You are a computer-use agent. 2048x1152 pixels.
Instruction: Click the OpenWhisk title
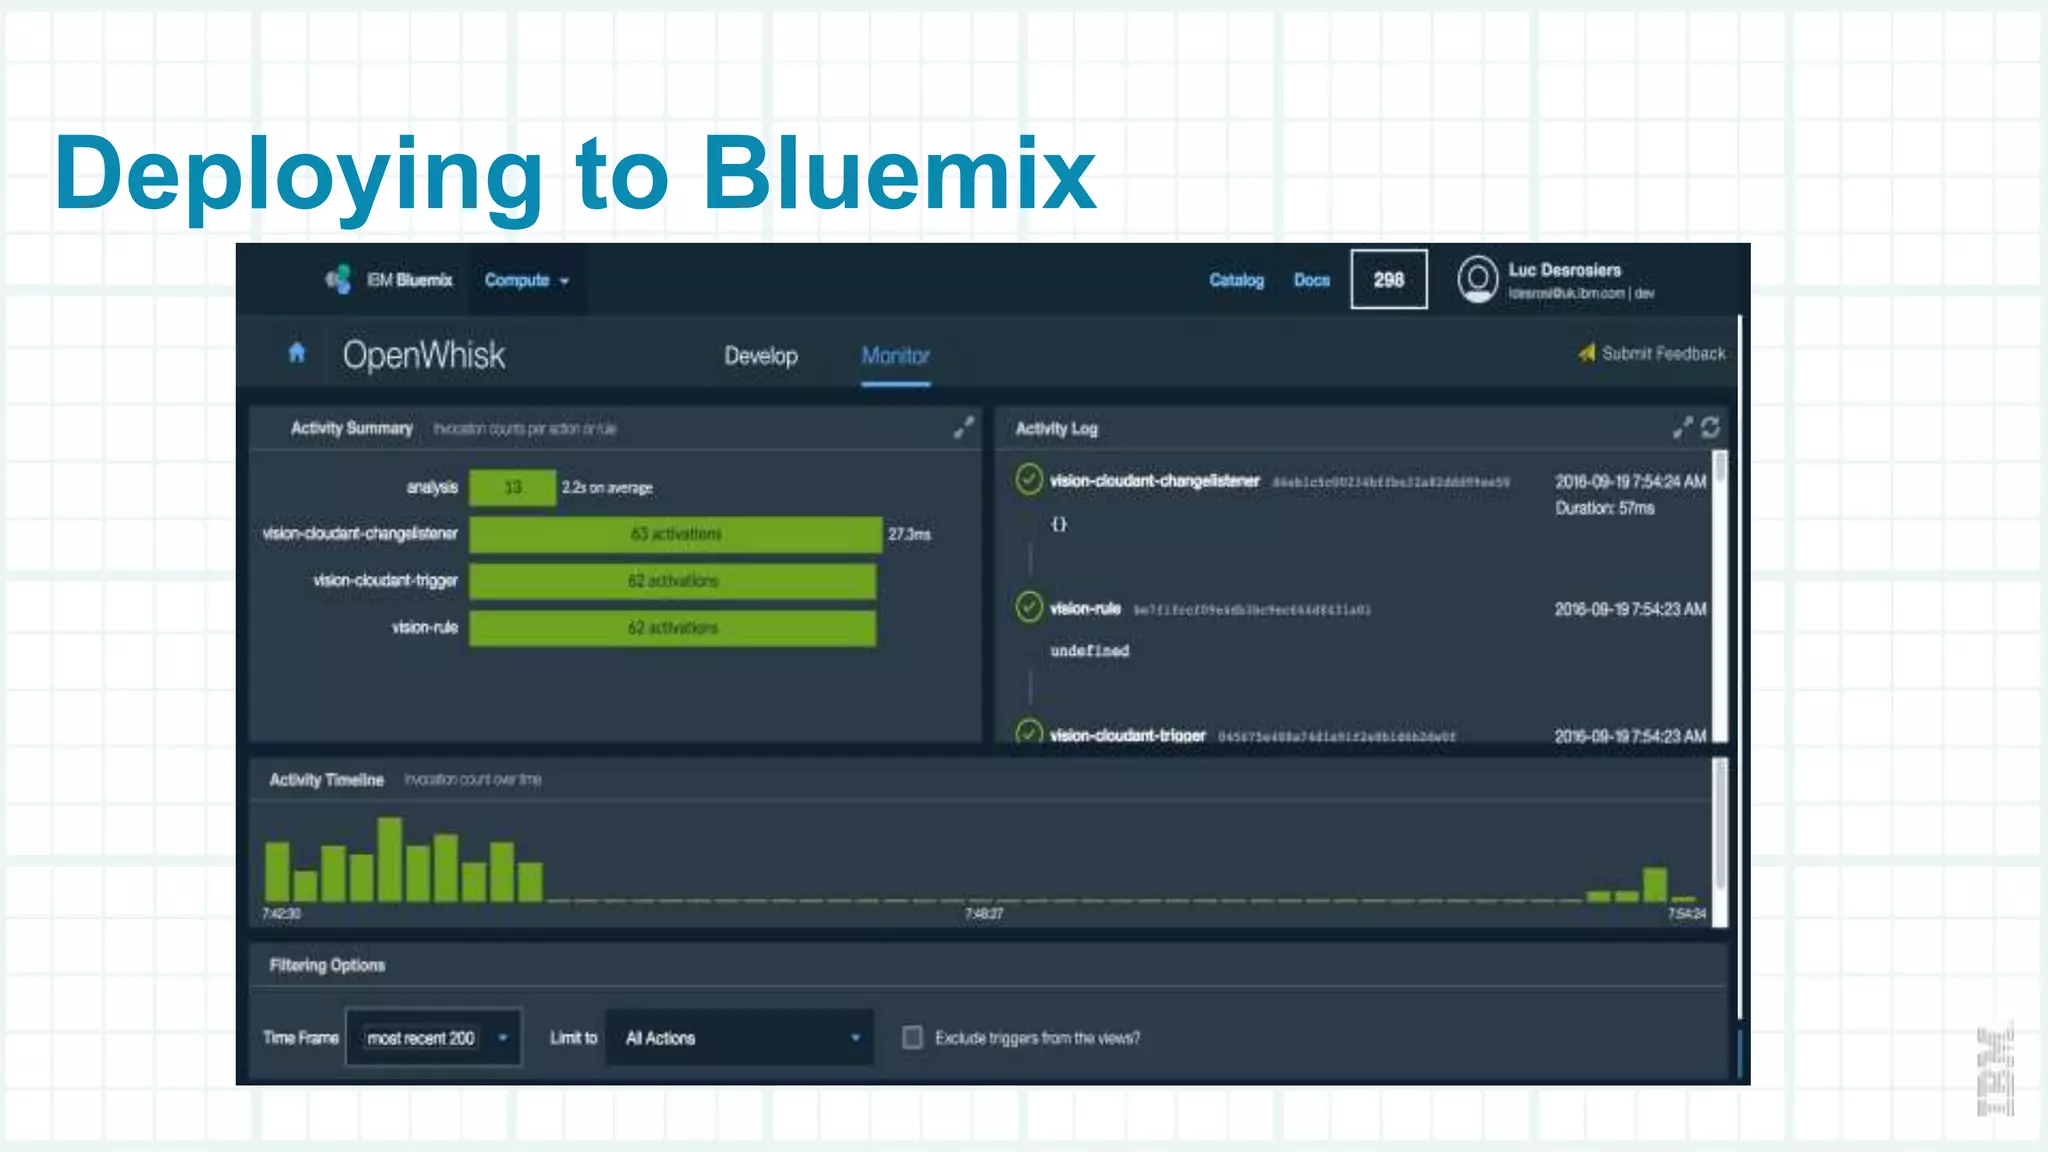[424, 355]
